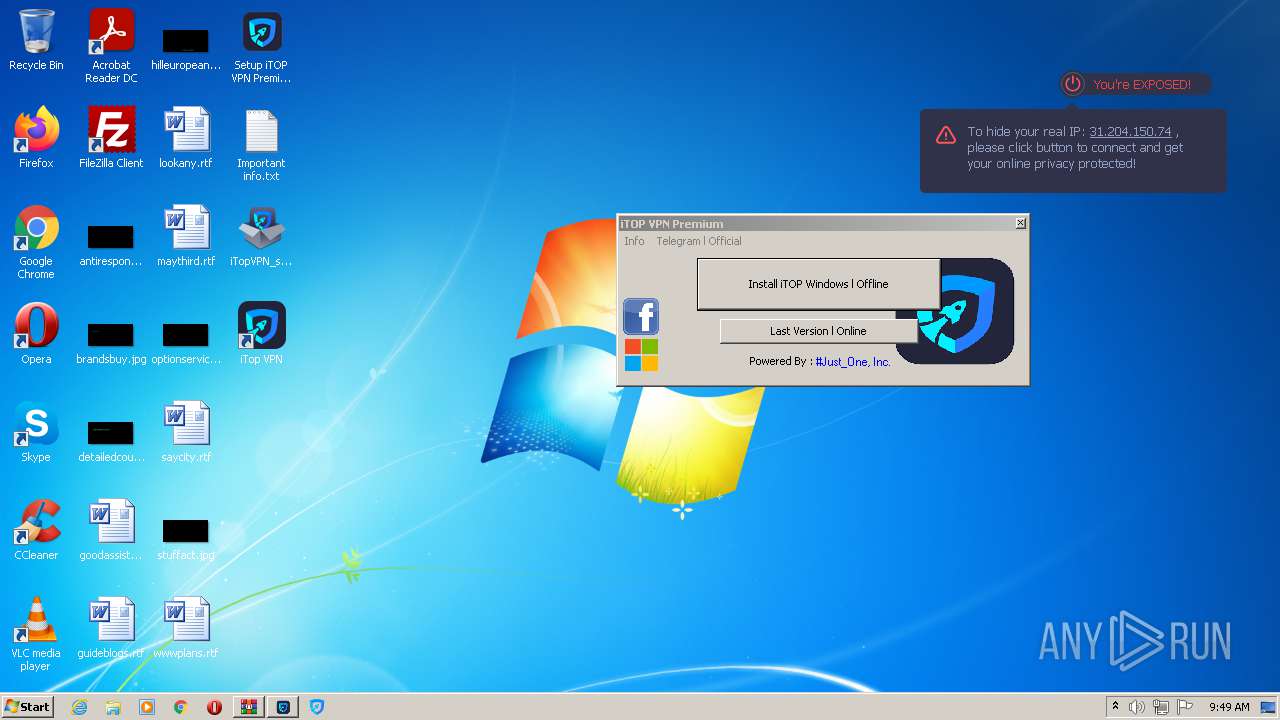Screen dimensions: 1280x720
Task: Click the red warning triangle icon
Action: point(946,135)
